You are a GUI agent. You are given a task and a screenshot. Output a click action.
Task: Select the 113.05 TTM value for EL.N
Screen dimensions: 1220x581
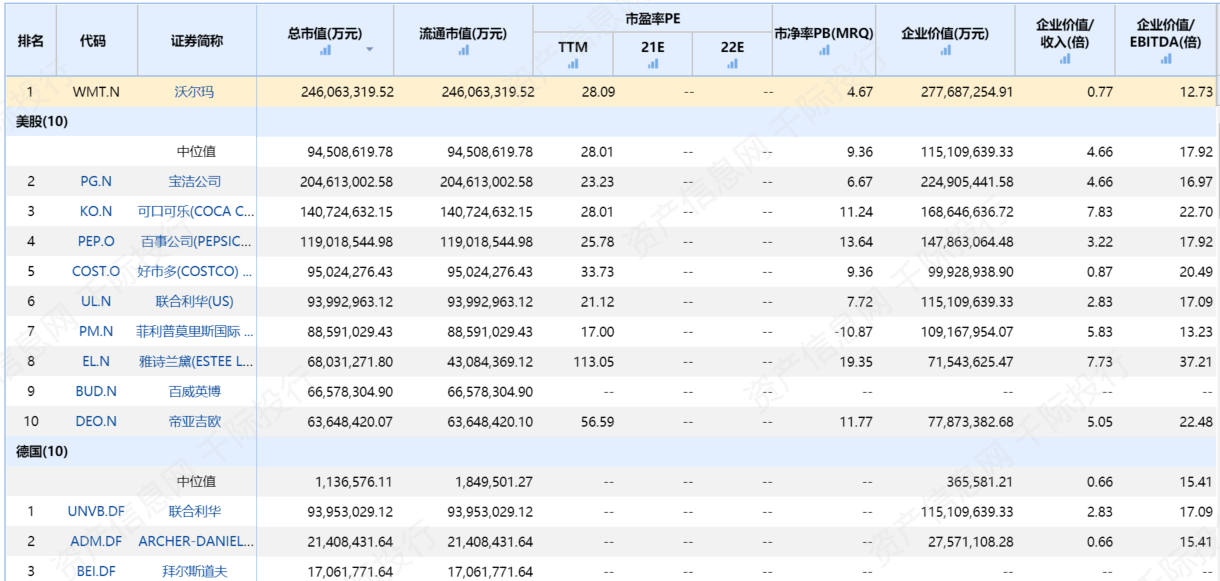[x=594, y=362]
